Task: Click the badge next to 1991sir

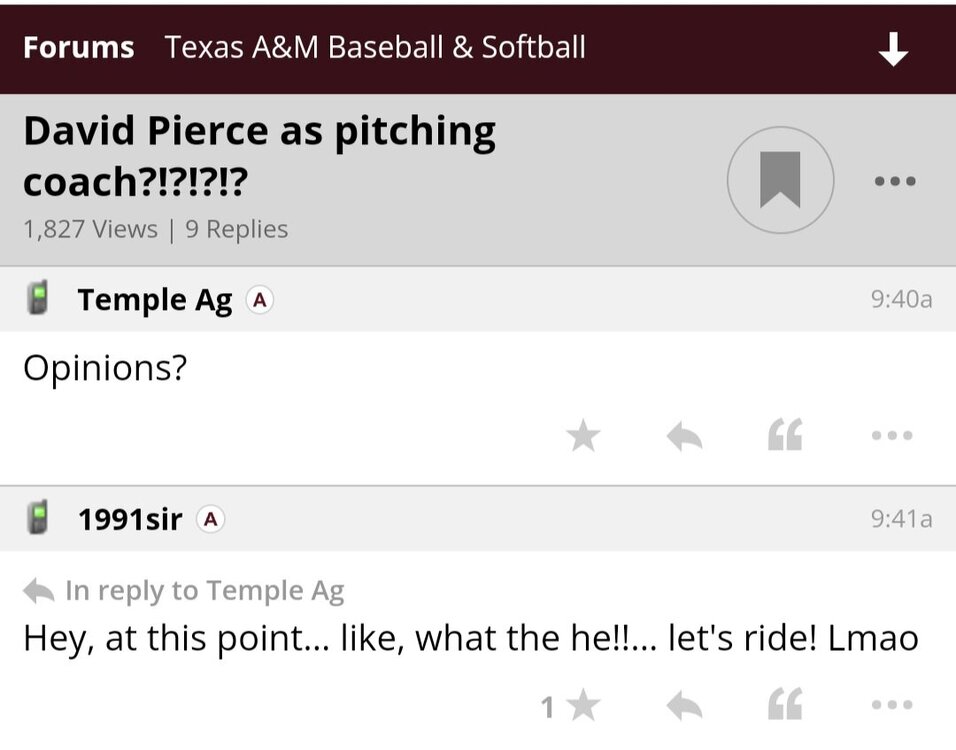Action: pyautogui.click(x=210, y=519)
